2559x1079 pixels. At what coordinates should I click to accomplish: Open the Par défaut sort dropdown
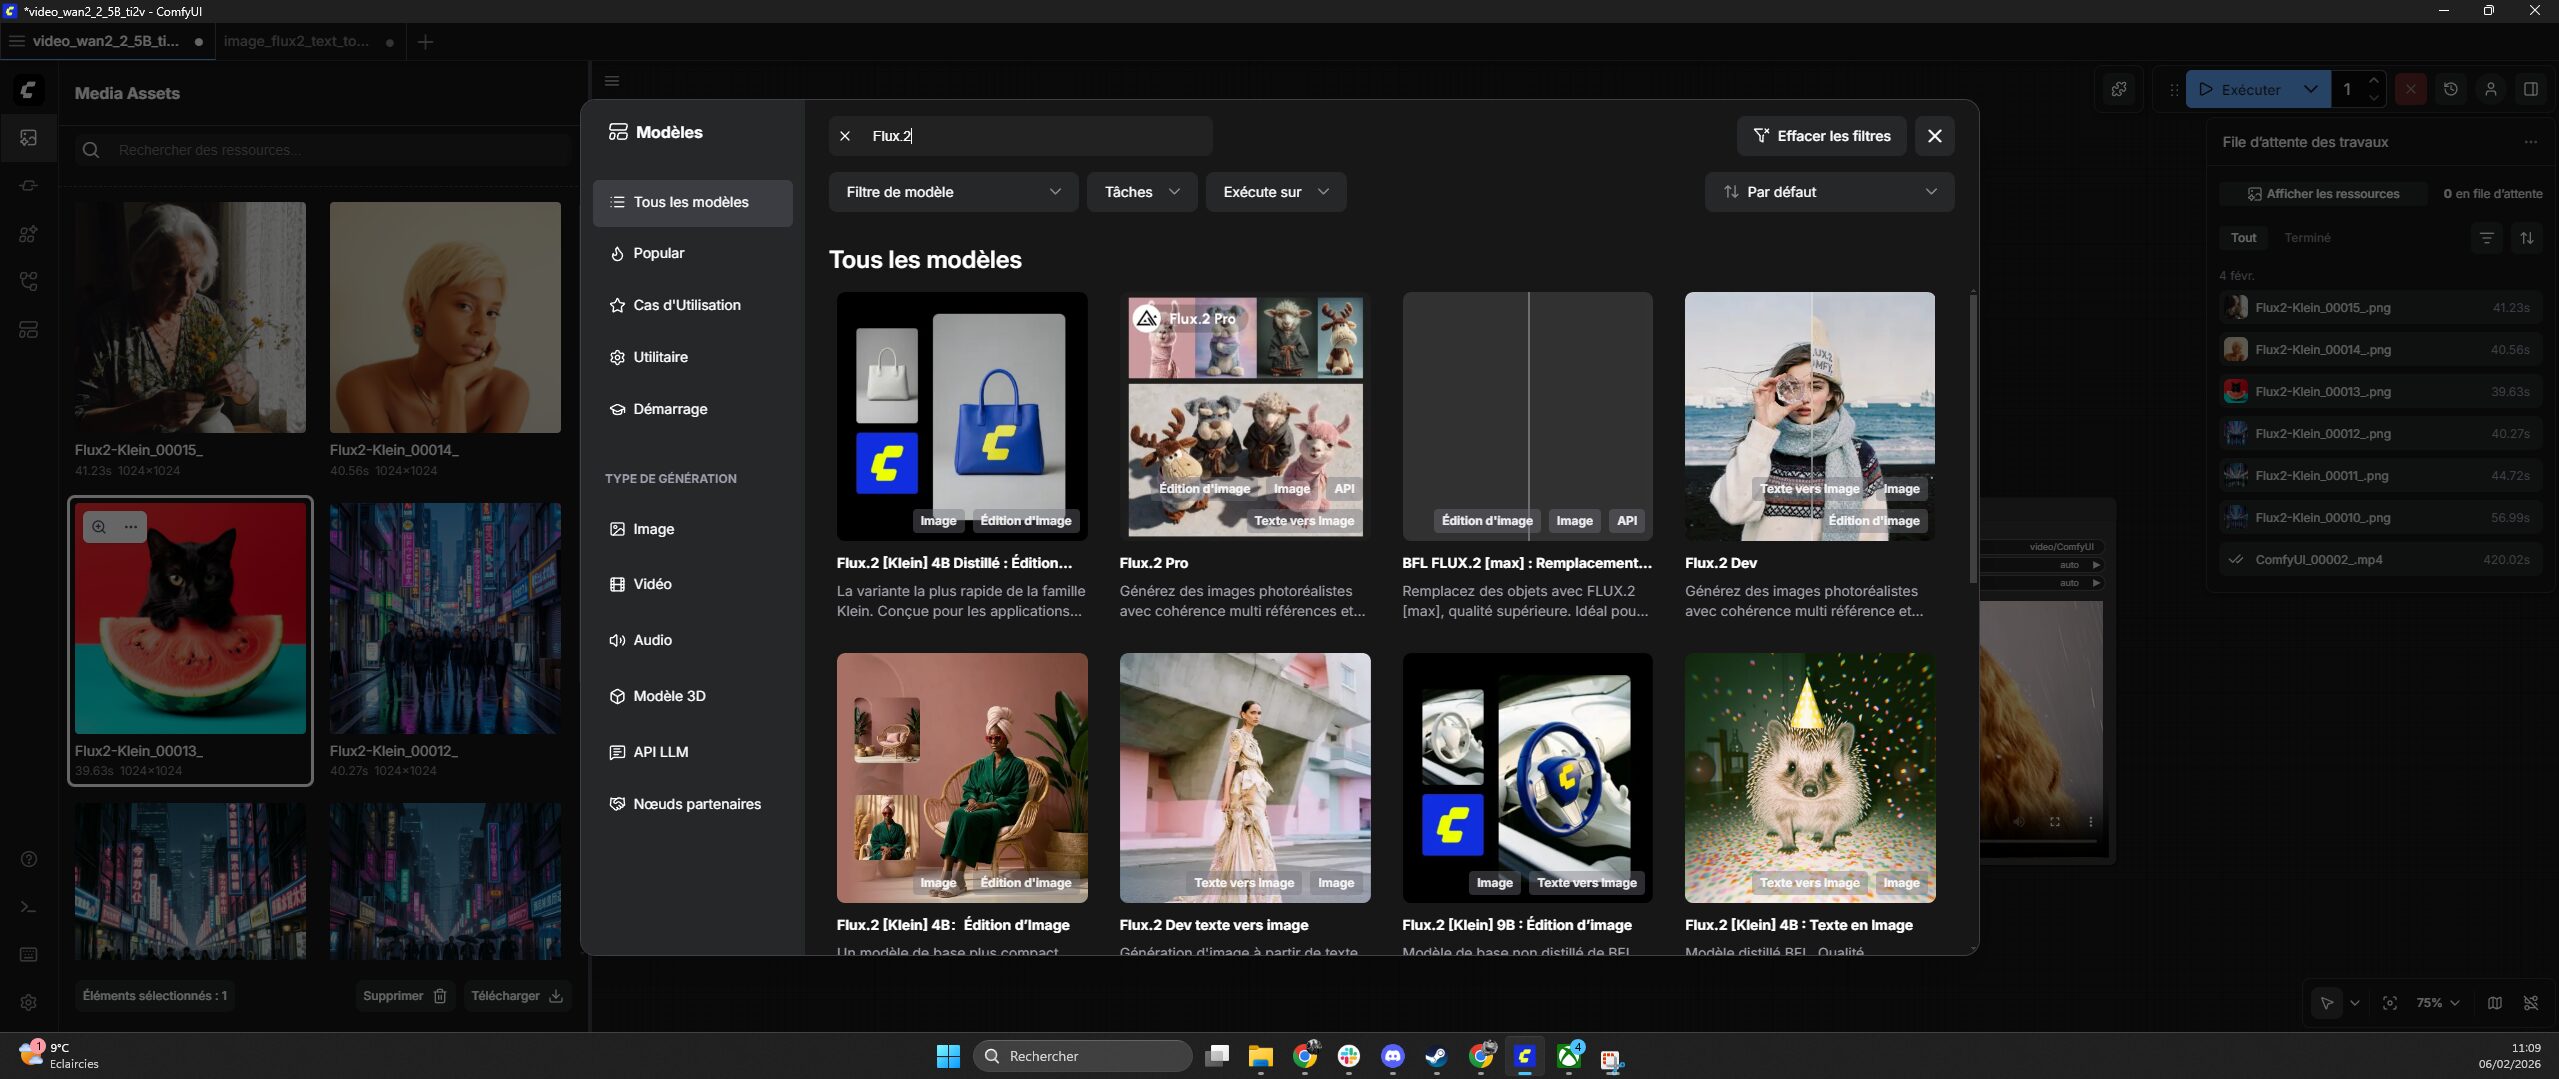coord(1828,192)
